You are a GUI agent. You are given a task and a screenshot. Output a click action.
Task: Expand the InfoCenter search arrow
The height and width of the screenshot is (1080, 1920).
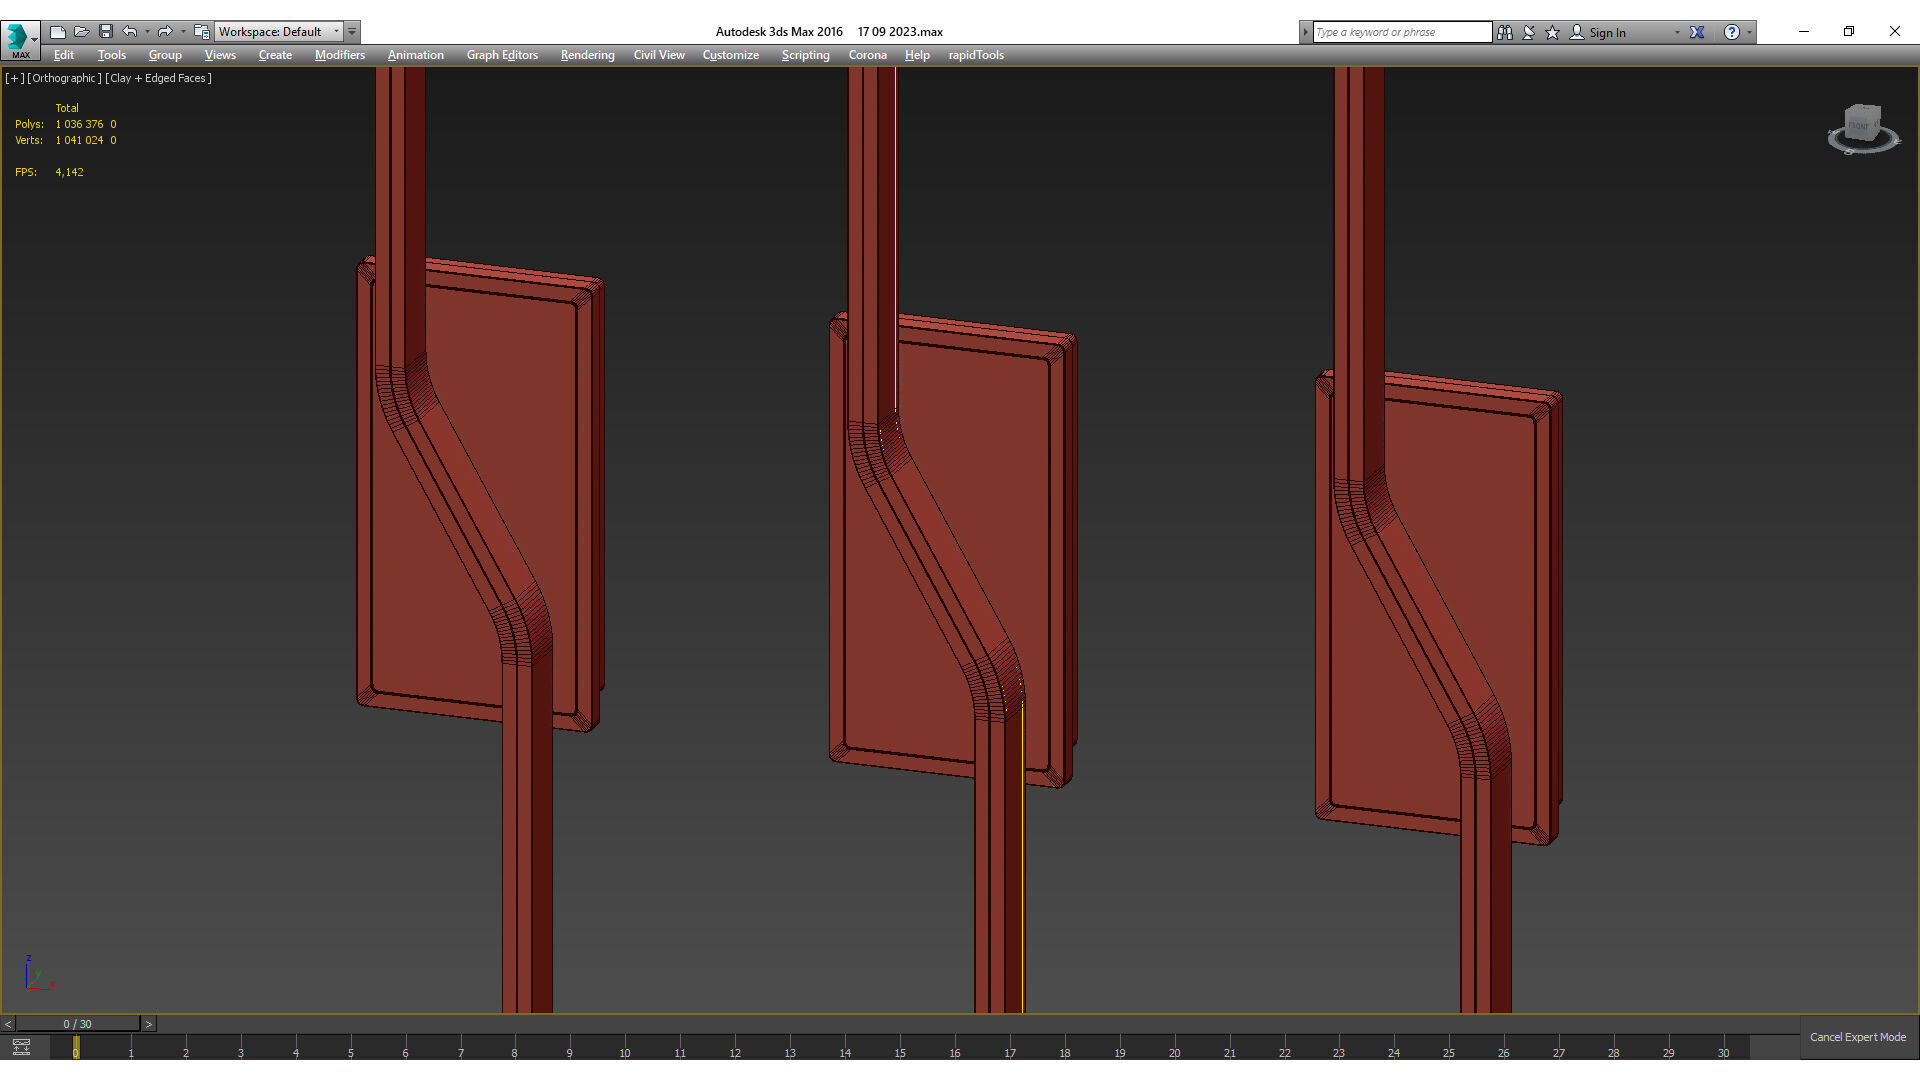click(x=1305, y=32)
